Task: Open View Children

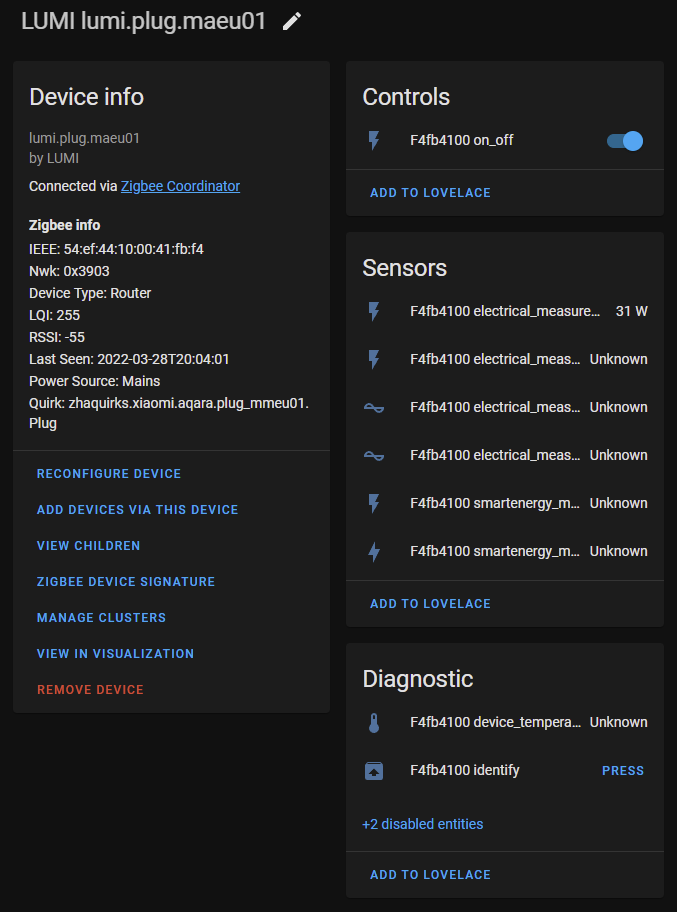Action: tap(88, 546)
